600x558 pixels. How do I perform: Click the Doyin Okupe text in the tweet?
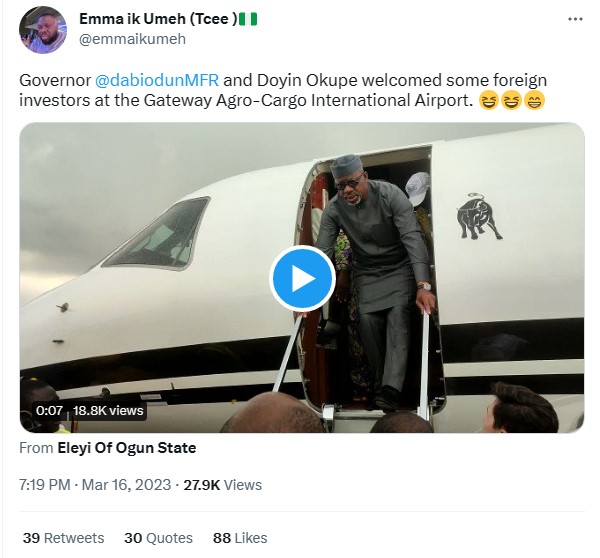pyautogui.click(x=282, y=79)
